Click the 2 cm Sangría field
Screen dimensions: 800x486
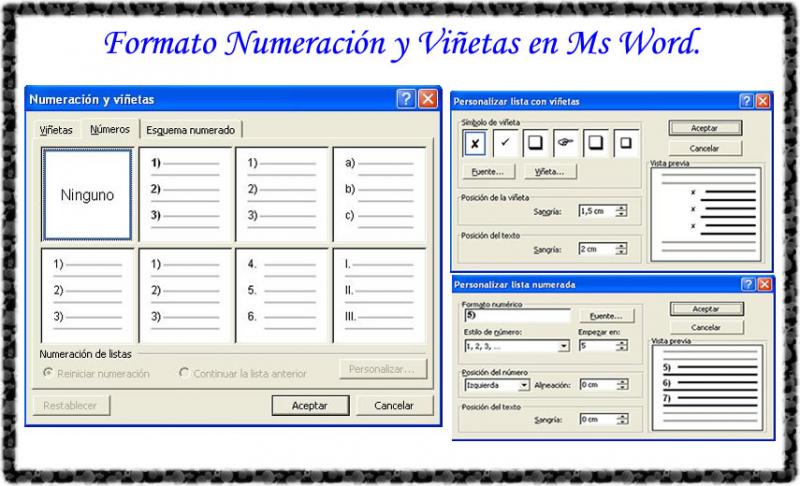pos(597,249)
